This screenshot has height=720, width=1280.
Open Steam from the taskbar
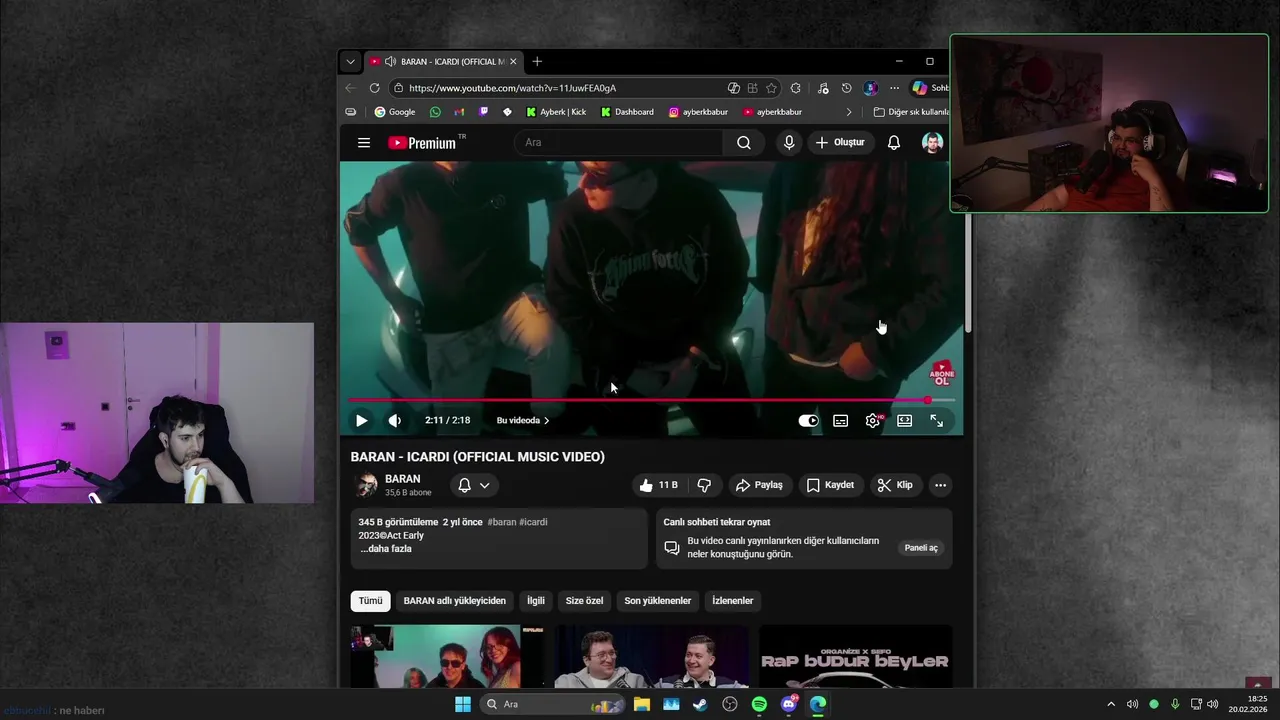pyautogui.click(x=700, y=704)
